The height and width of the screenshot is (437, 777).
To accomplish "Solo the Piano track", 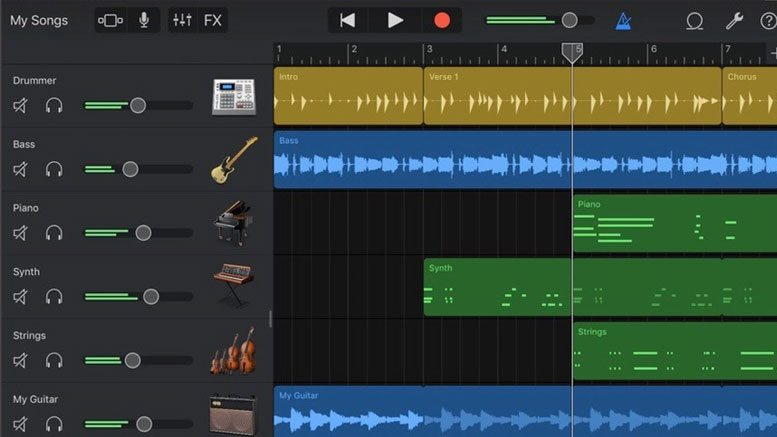I will click(54, 233).
